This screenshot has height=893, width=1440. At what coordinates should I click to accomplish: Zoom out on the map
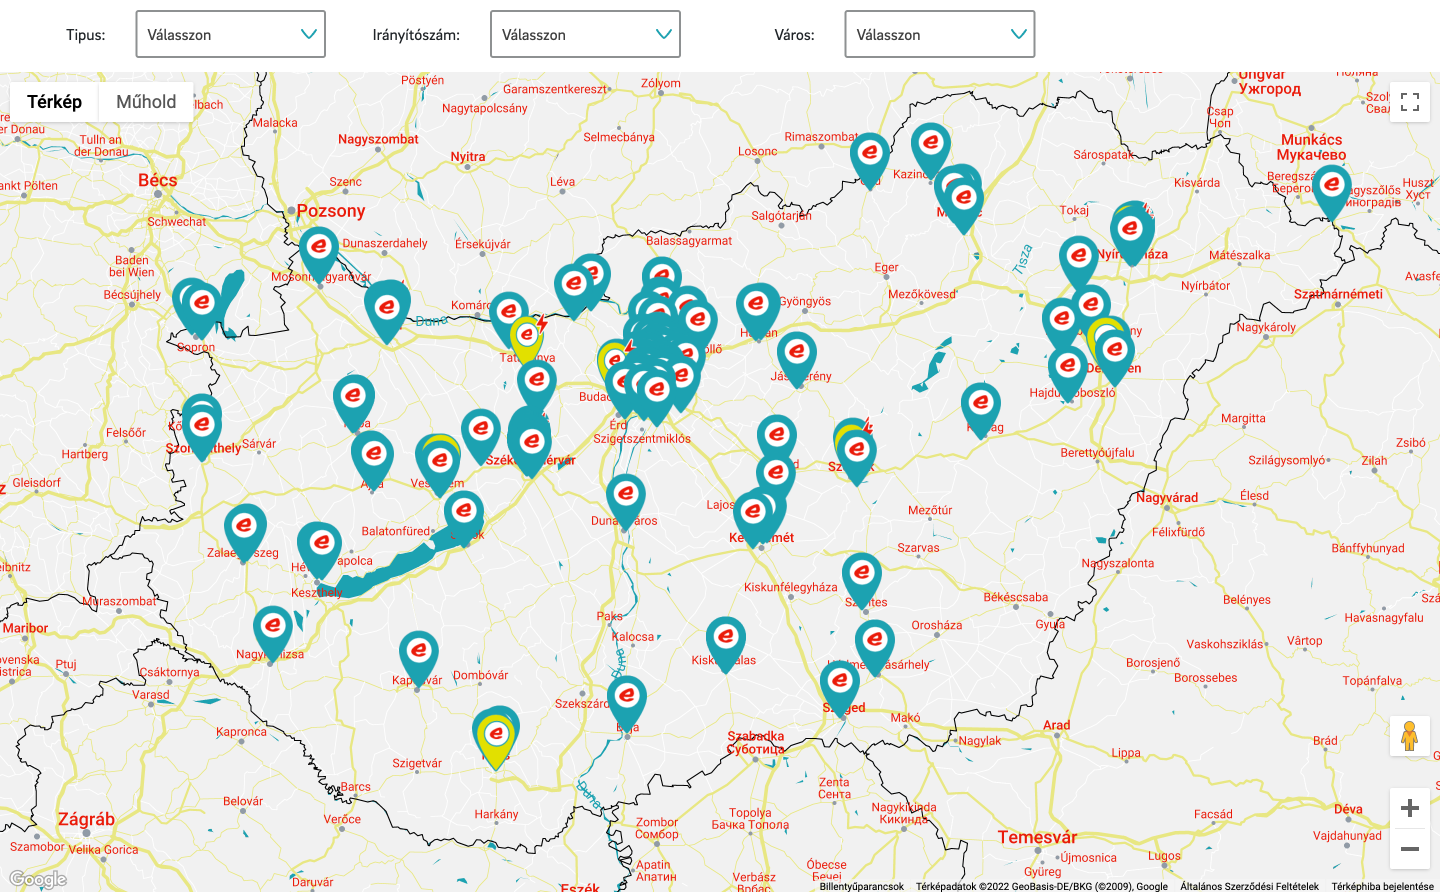click(1410, 849)
